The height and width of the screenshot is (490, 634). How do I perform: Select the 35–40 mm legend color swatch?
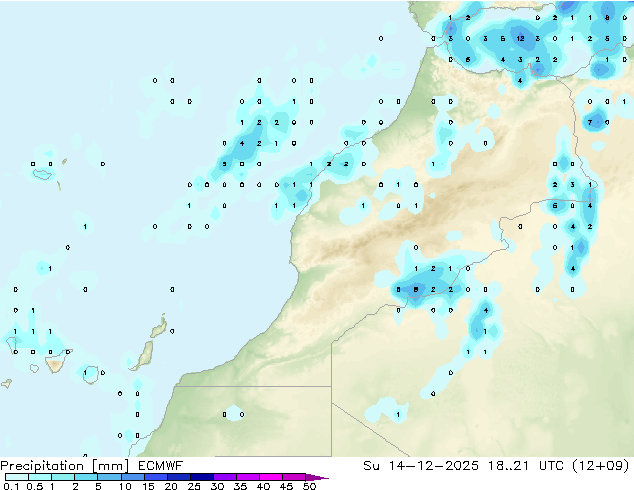point(247,477)
